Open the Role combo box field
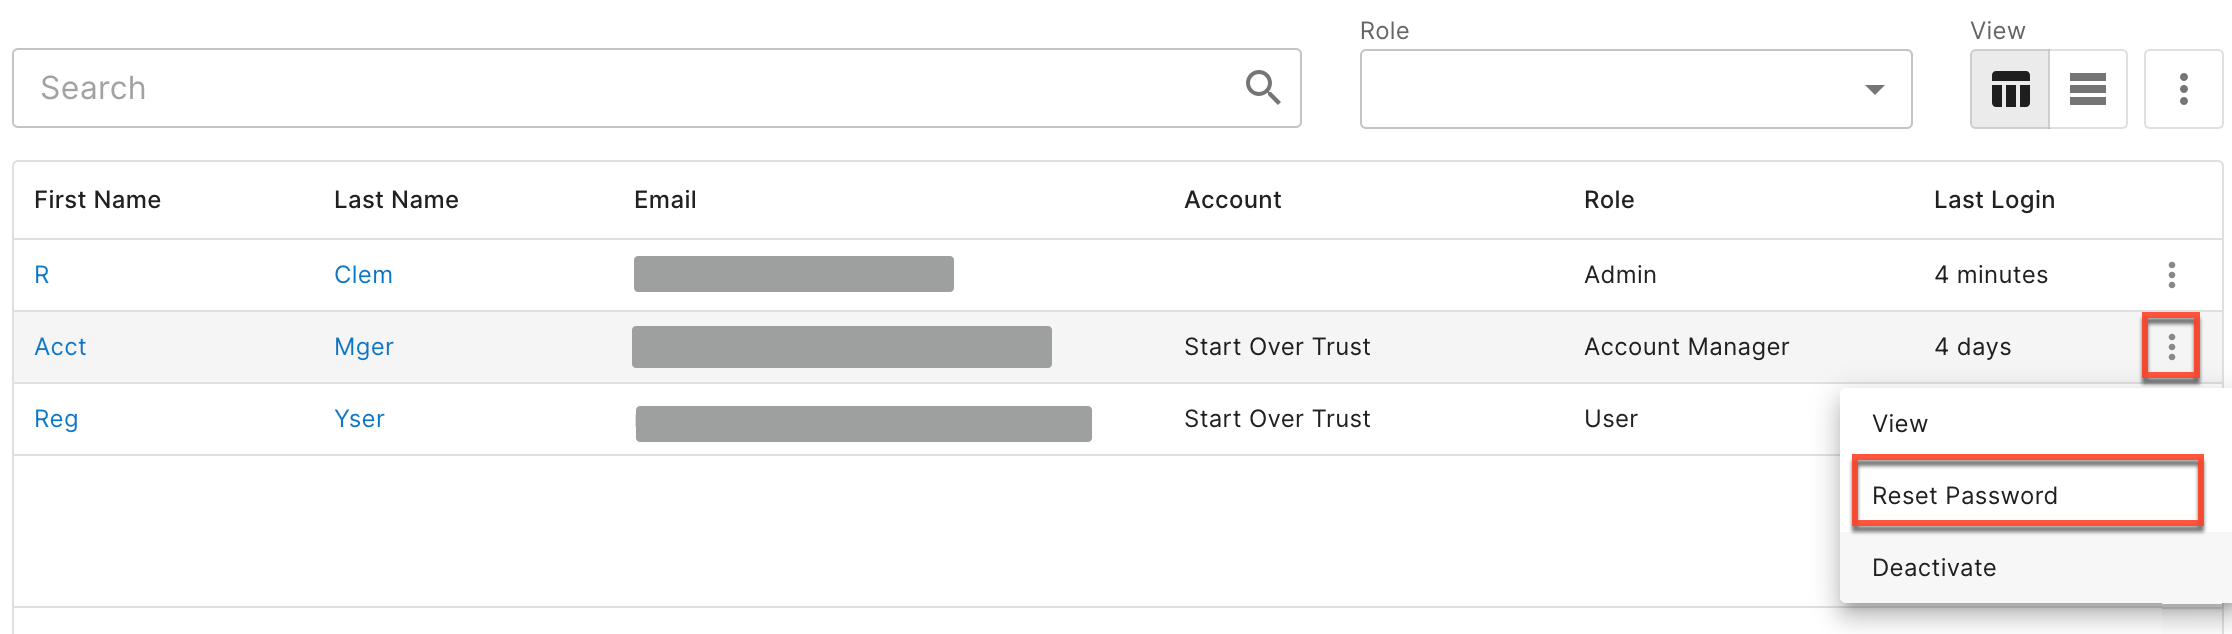Screen dimensions: 2232x634 click(x=1636, y=89)
